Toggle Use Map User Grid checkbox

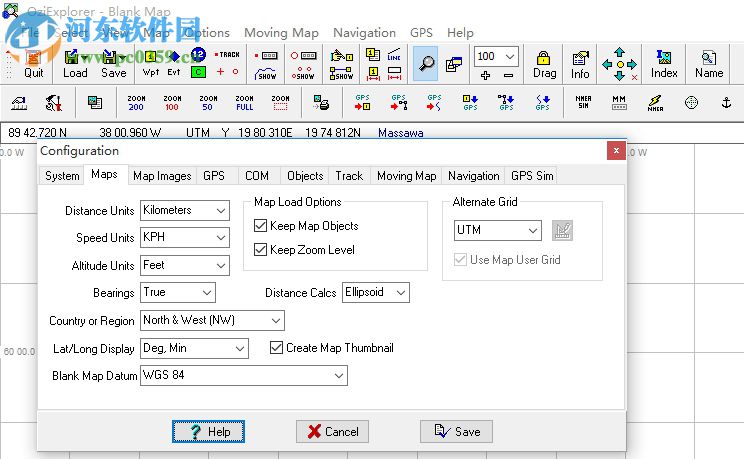pos(460,260)
